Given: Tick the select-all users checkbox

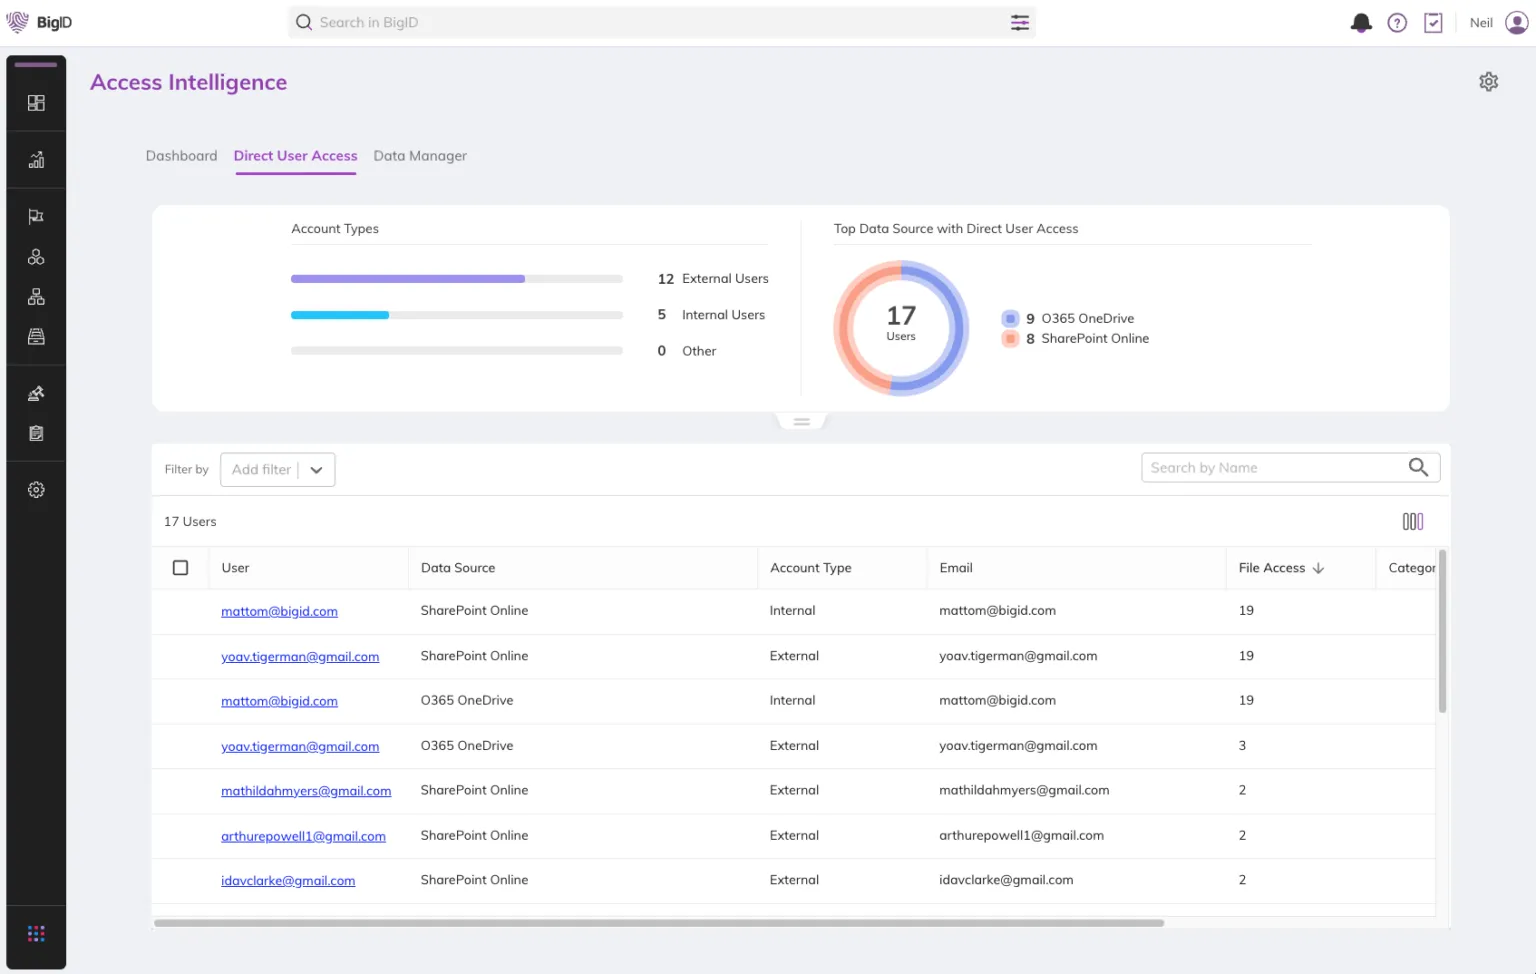Looking at the screenshot, I should pos(180,568).
